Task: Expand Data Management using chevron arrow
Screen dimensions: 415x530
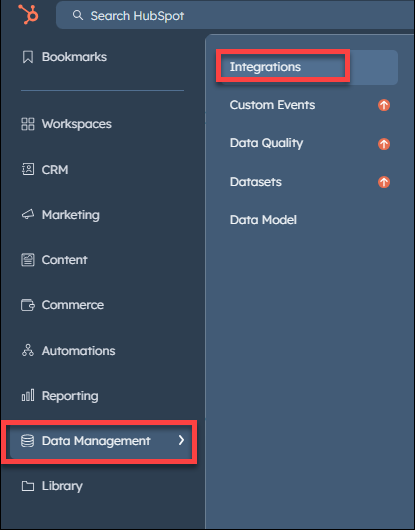Action: click(x=181, y=440)
